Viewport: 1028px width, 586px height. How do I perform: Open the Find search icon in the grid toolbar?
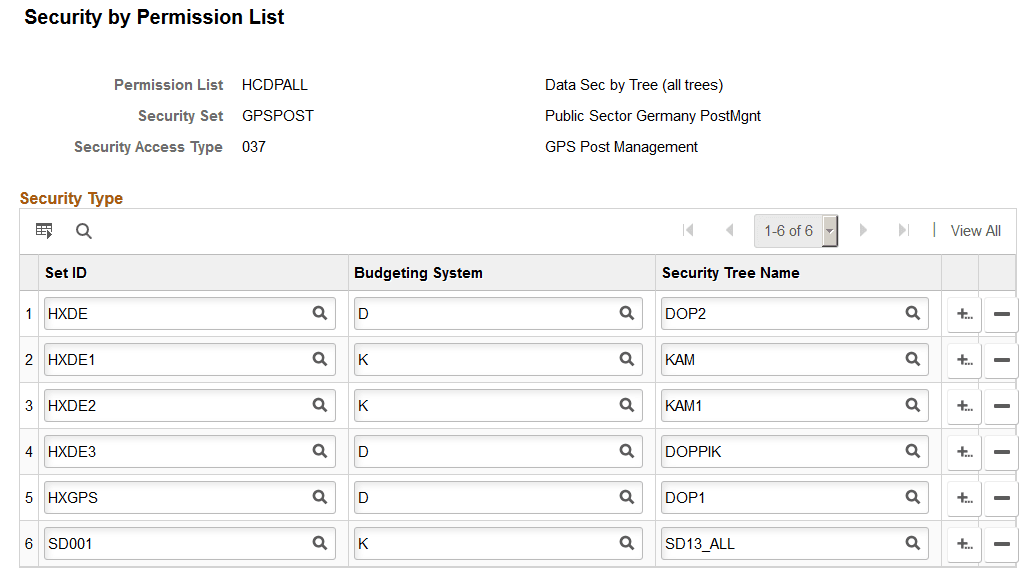84,231
